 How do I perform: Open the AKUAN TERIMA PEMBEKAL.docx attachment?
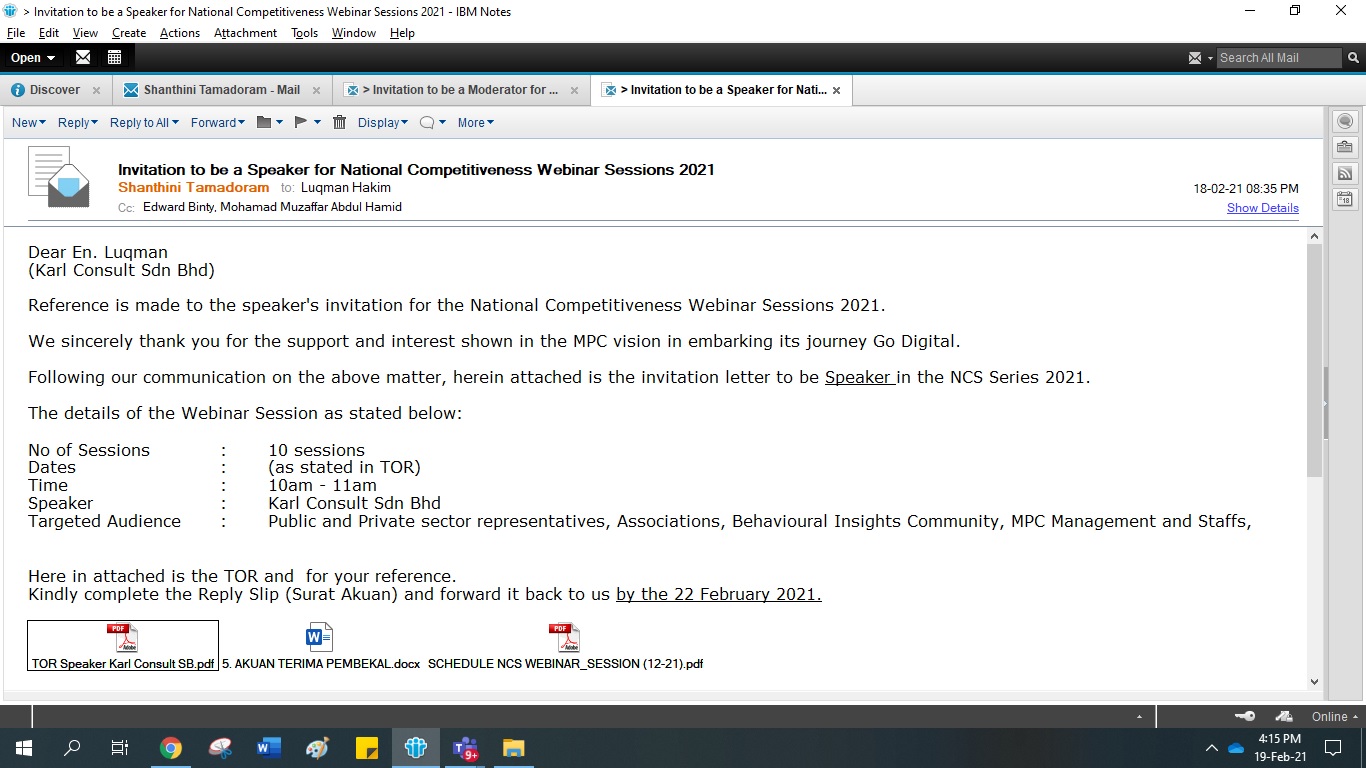click(x=320, y=646)
